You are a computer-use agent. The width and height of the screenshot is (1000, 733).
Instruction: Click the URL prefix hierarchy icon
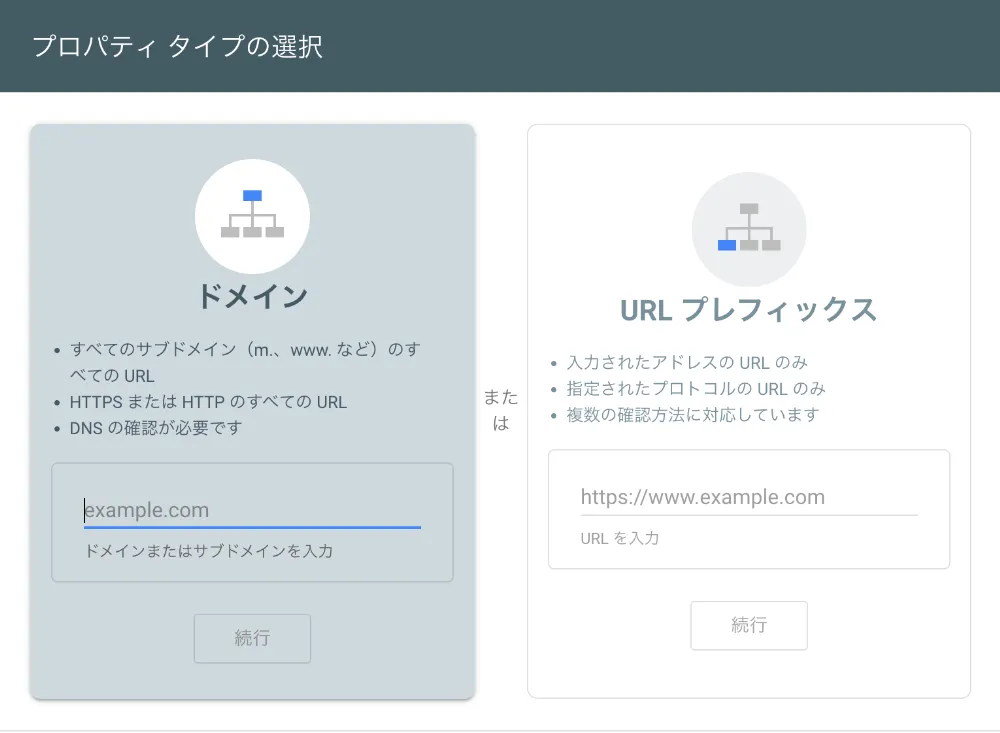pos(749,229)
